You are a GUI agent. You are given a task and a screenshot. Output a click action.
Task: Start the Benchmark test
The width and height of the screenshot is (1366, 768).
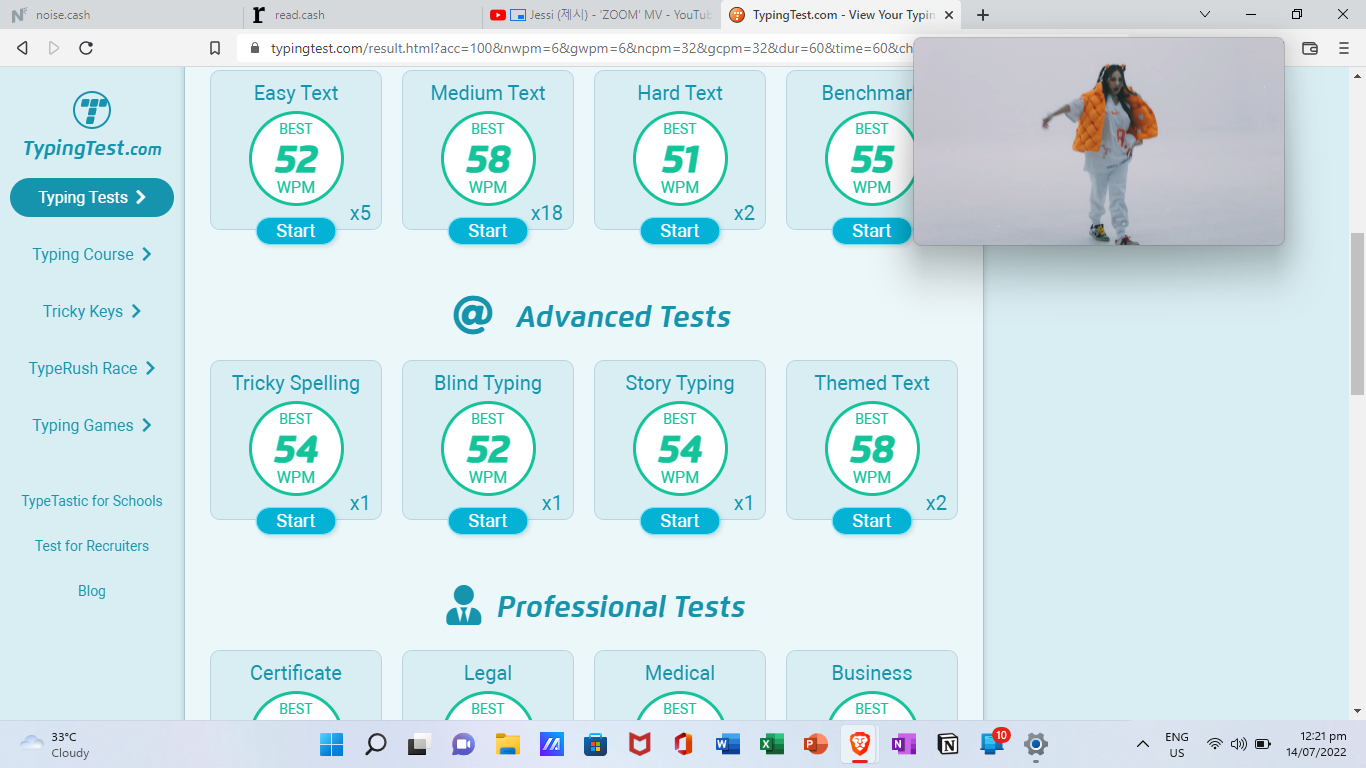(872, 231)
